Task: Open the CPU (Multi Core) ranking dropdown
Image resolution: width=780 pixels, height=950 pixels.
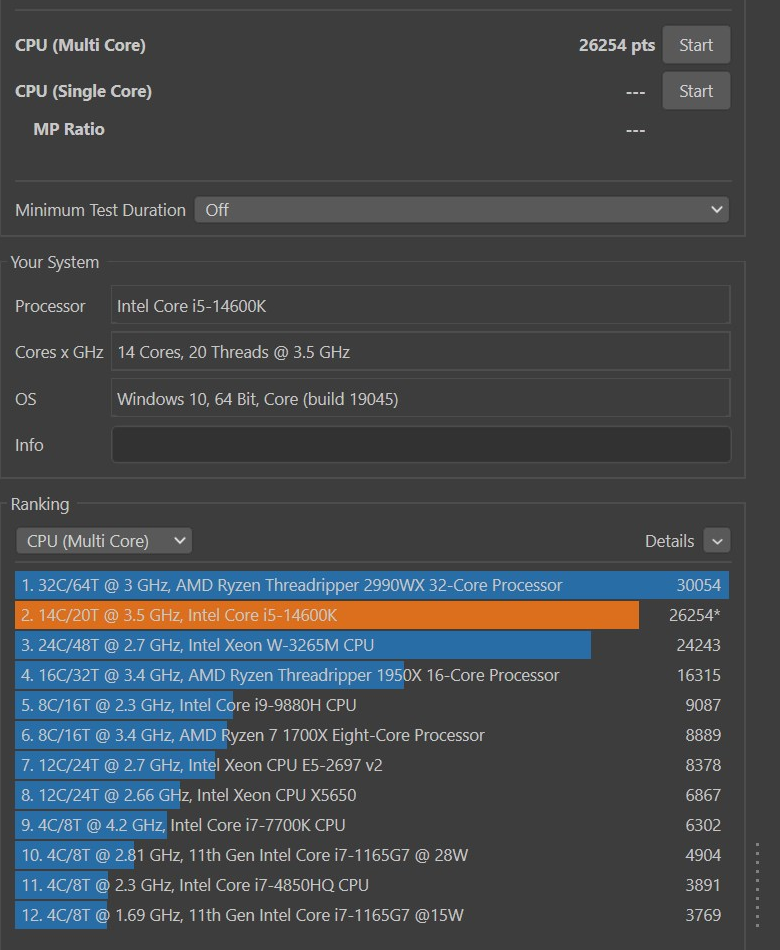Action: (x=104, y=541)
